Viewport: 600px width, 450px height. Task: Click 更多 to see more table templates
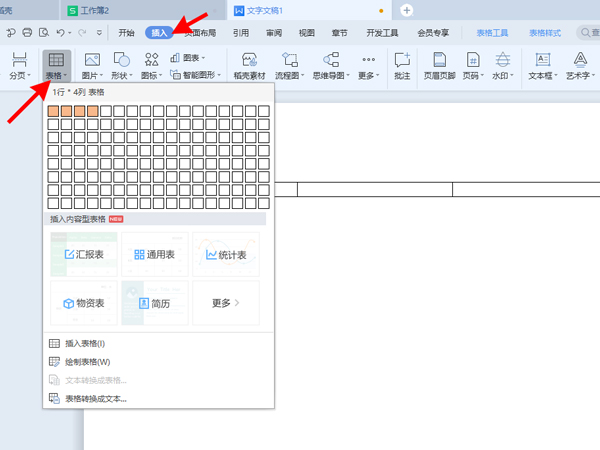225,303
